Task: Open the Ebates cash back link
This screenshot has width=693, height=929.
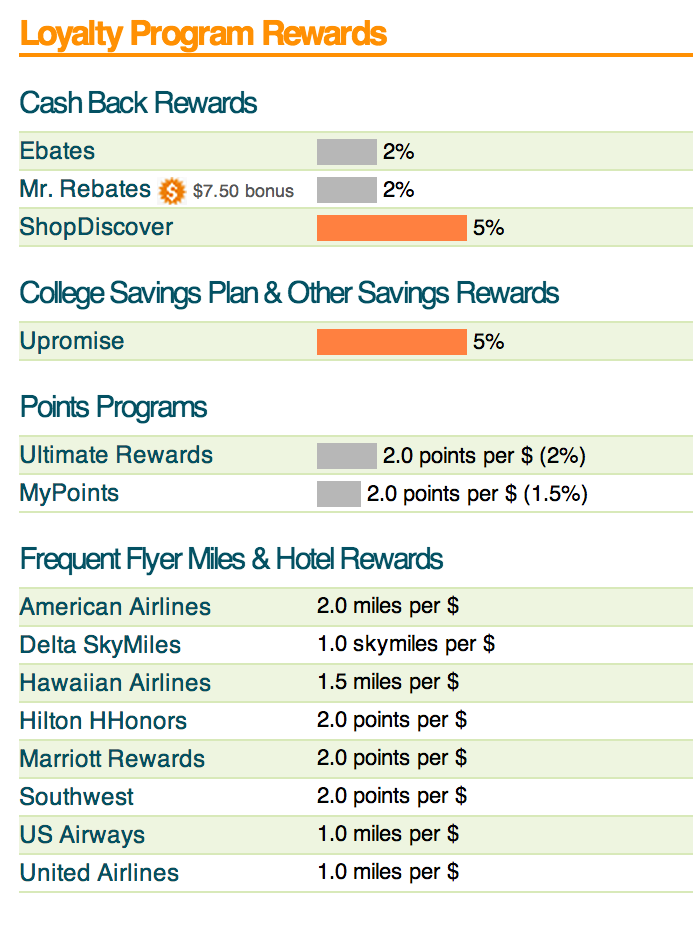Action: (57, 151)
